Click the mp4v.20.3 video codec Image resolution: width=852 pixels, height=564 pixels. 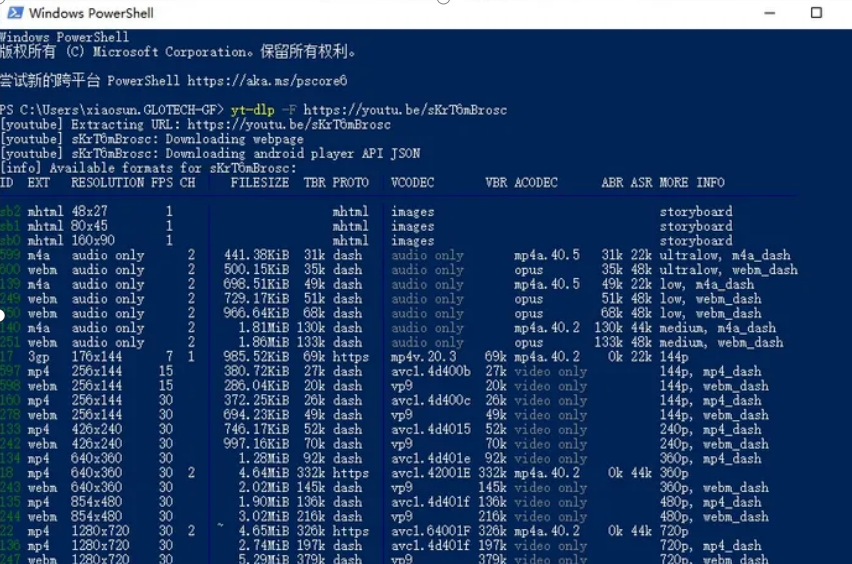424,357
